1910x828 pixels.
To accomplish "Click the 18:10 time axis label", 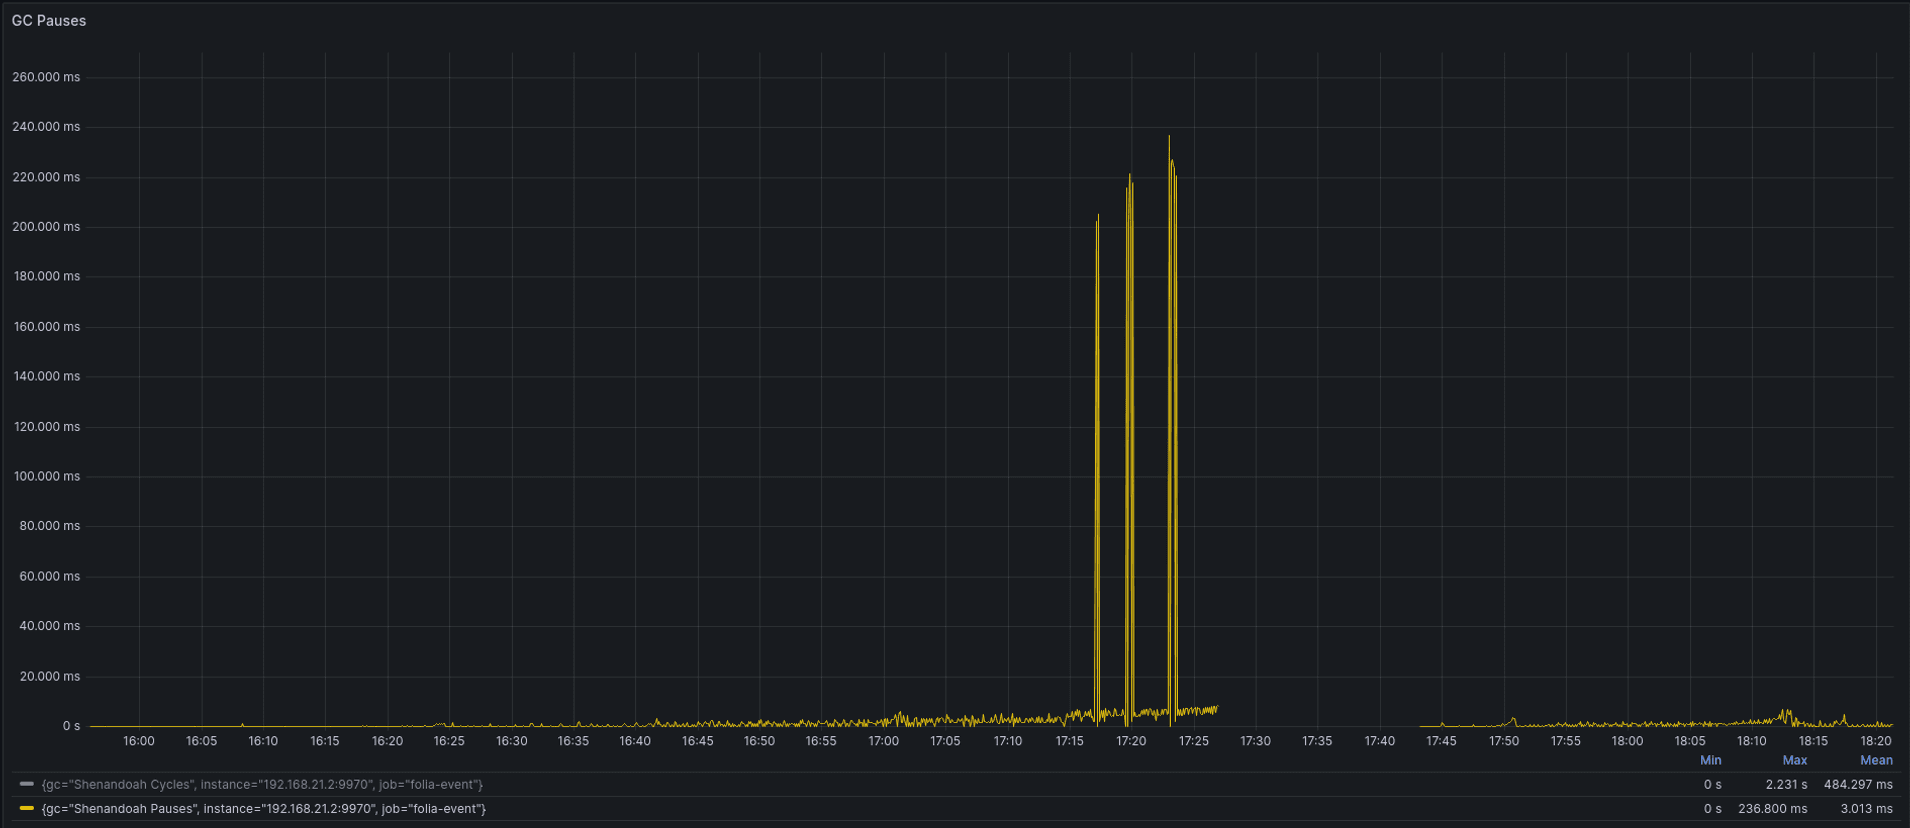I will click(x=1752, y=741).
